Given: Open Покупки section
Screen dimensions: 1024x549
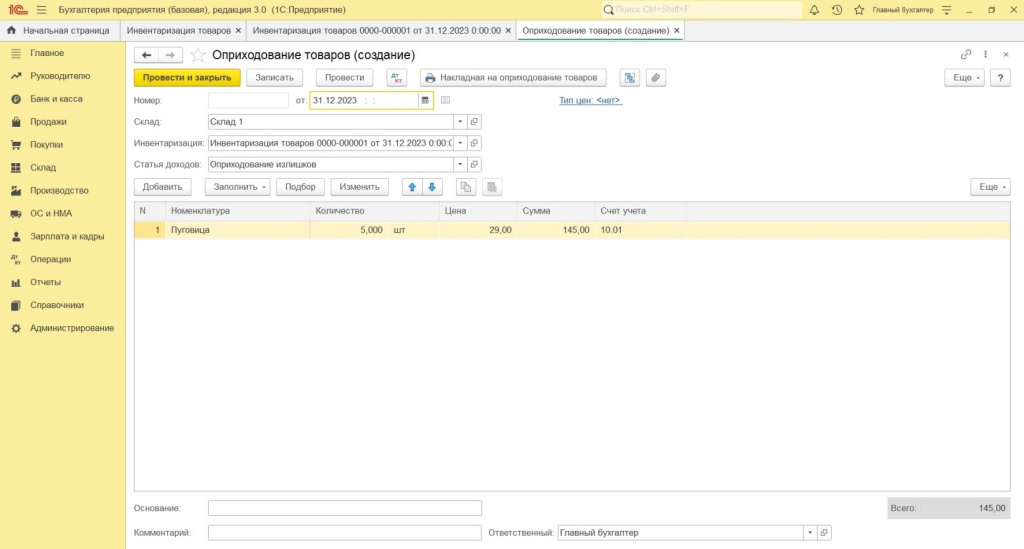Looking at the screenshot, I should coord(63,144).
